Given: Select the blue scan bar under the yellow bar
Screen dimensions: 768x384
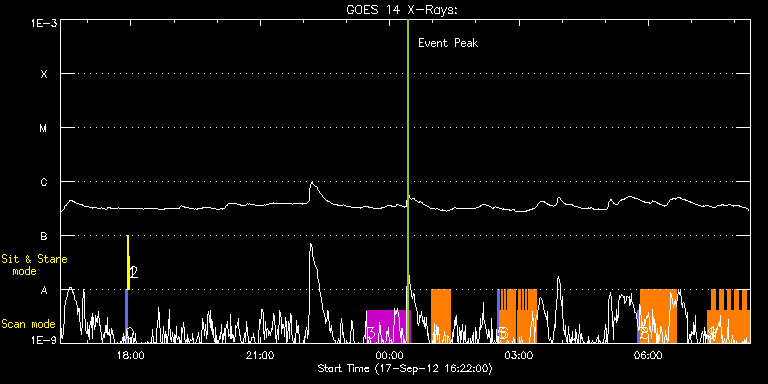Looking at the screenshot, I should (x=126, y=315).
